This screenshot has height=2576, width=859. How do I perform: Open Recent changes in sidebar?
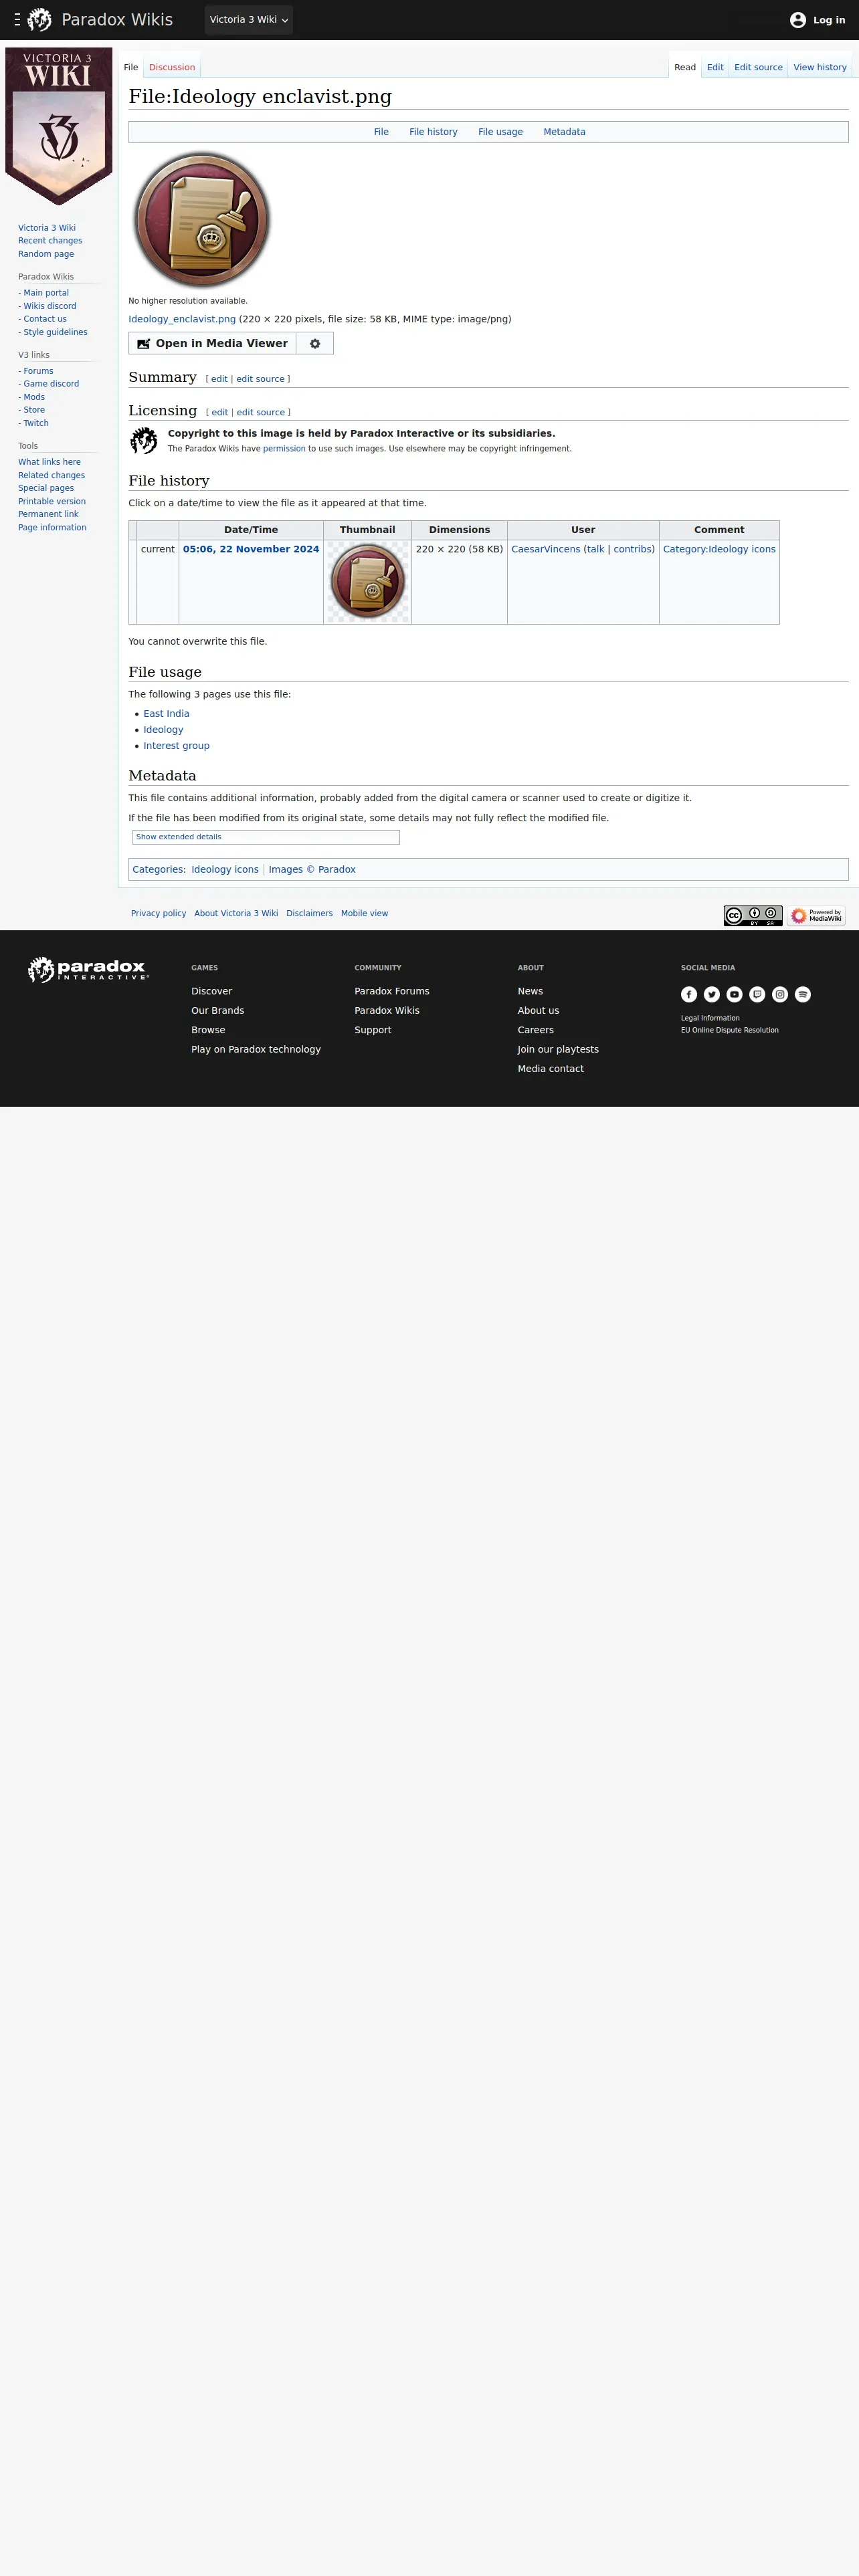[x=50, y=241]
